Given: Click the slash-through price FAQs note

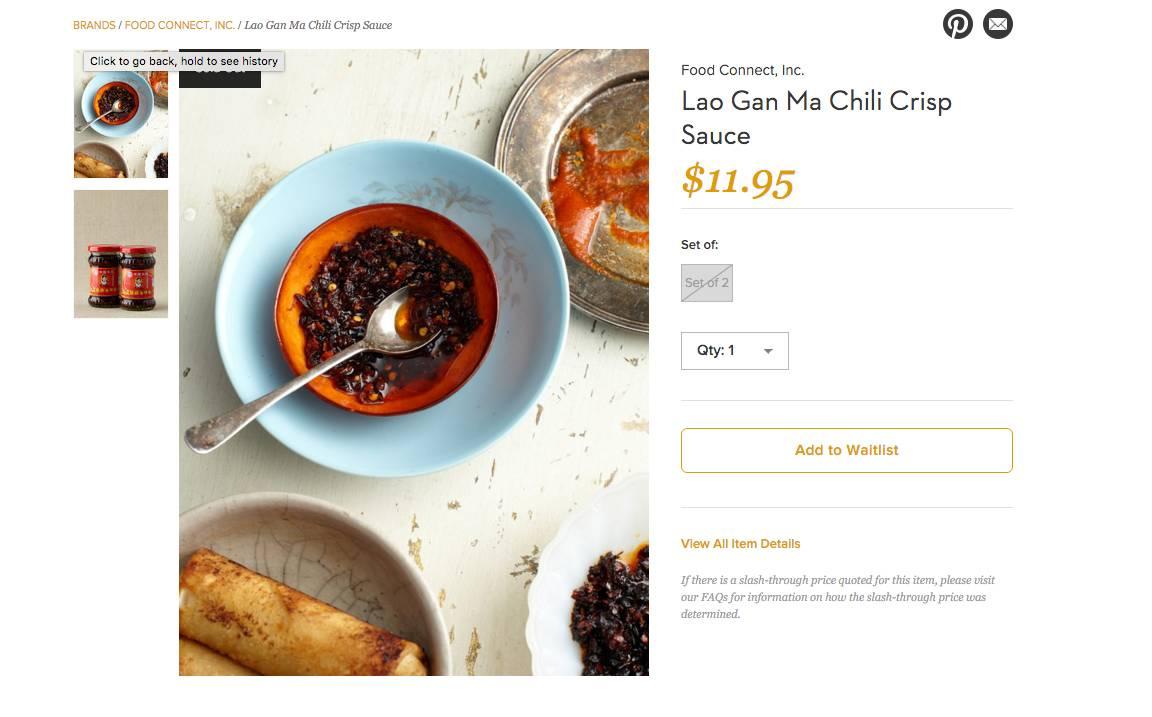Looking at the screenshot, I should pyautogui.click(x=838, y=597).
